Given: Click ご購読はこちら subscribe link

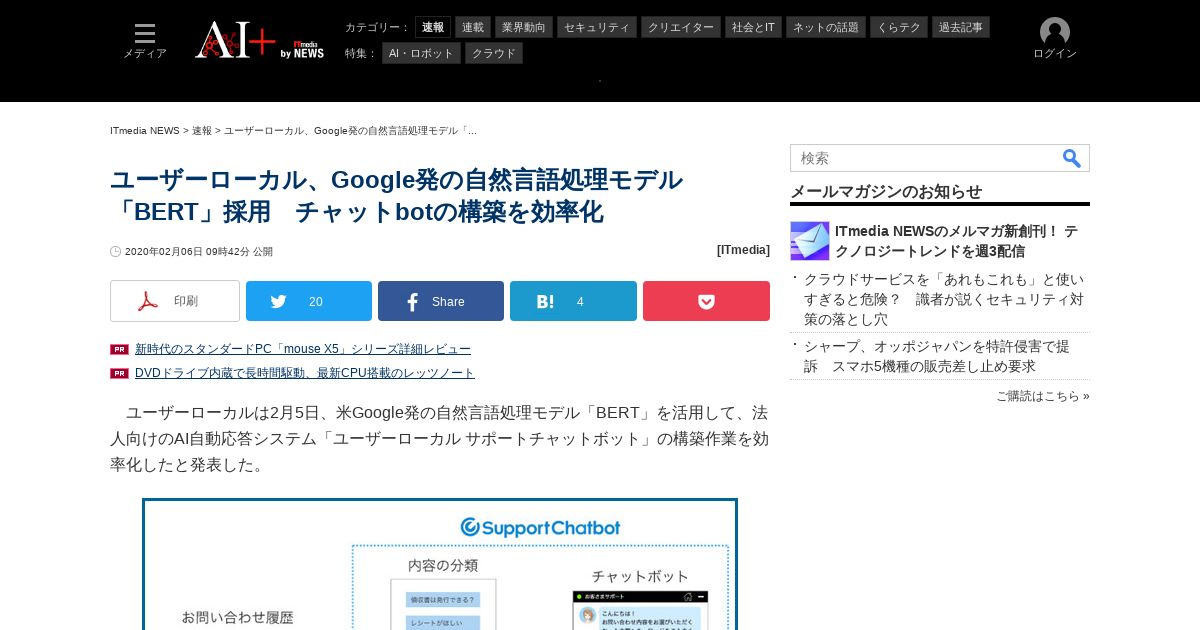Looking at the screenshot, I should [x=1043, y=396].
